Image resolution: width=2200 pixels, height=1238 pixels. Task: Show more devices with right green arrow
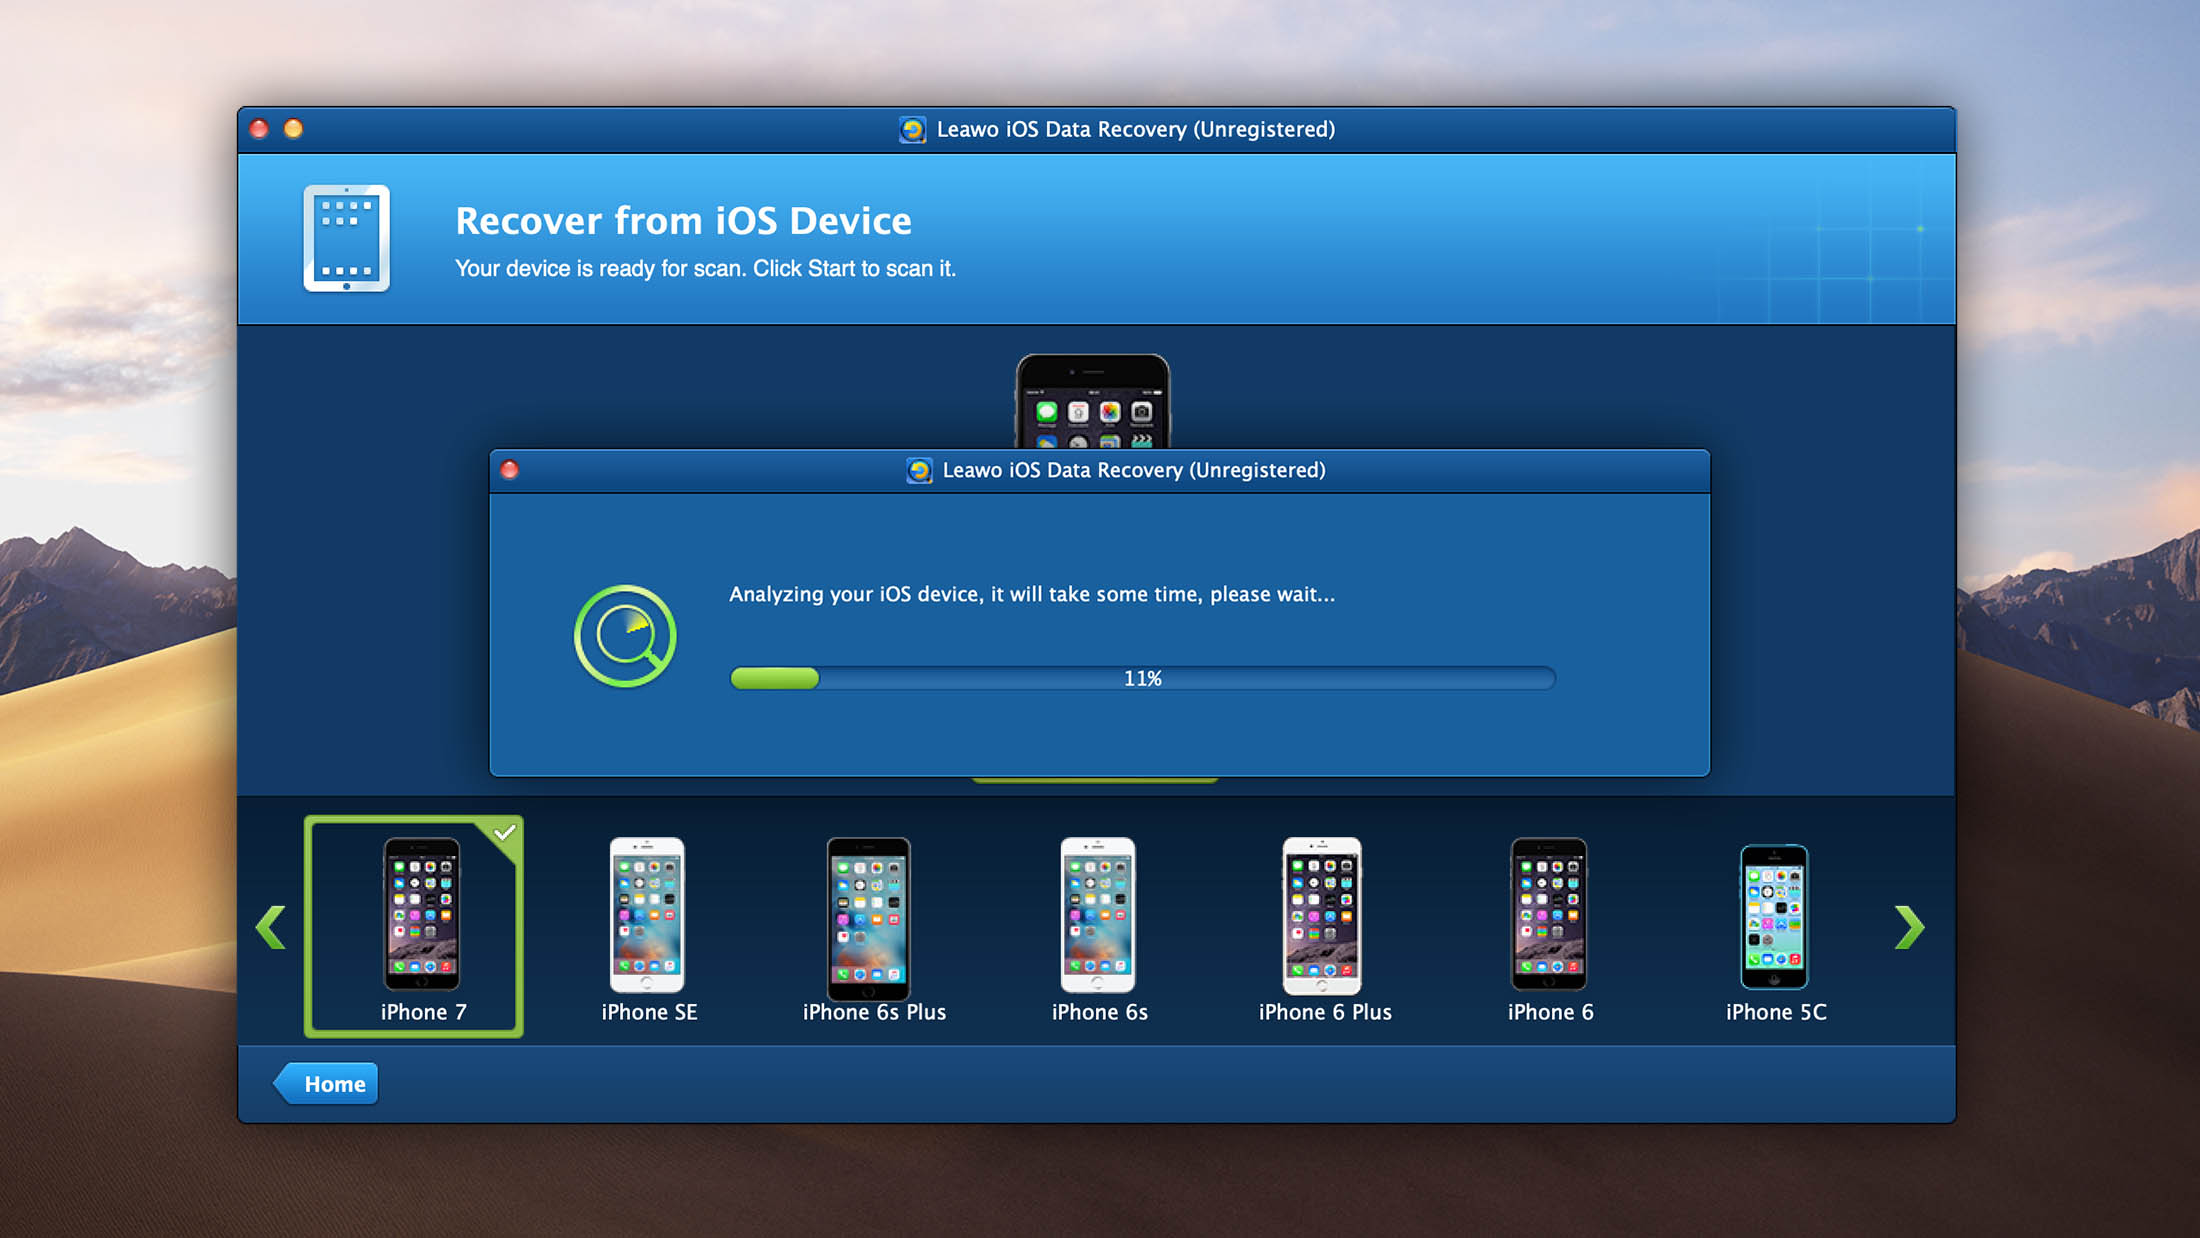click(1909, 927)
